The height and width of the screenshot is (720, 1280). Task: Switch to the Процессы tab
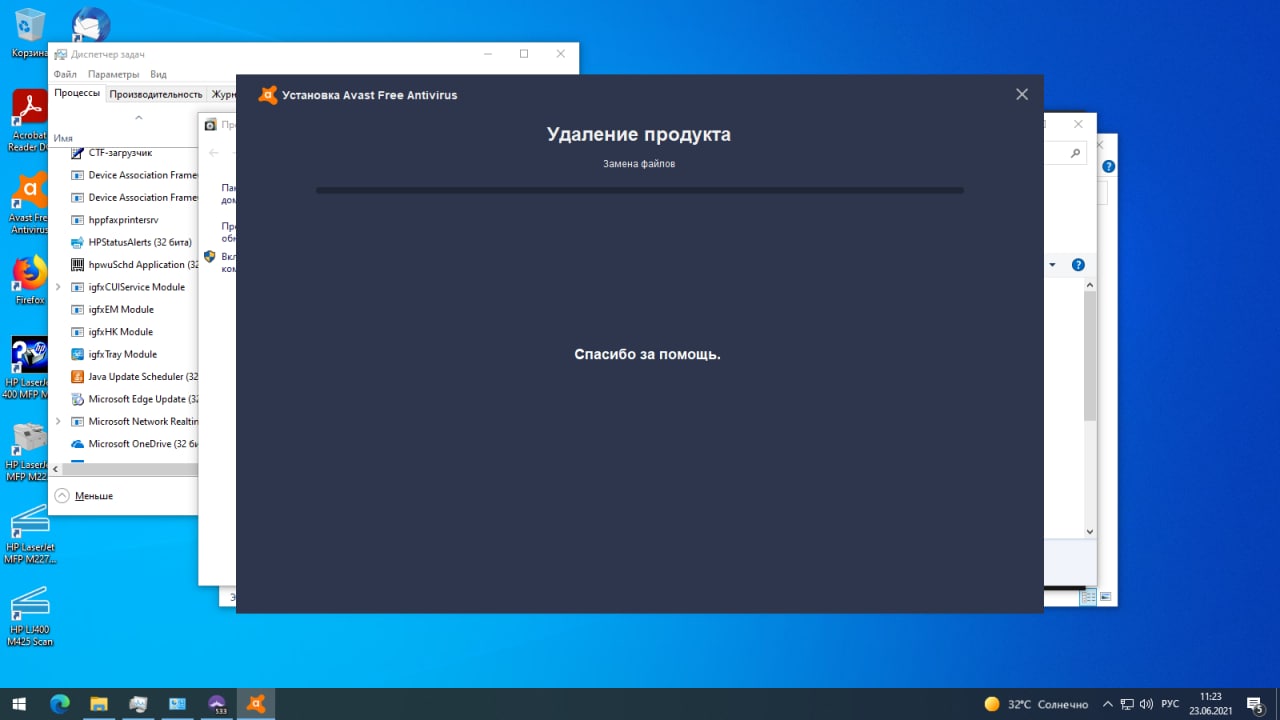(x=77, y=94)
